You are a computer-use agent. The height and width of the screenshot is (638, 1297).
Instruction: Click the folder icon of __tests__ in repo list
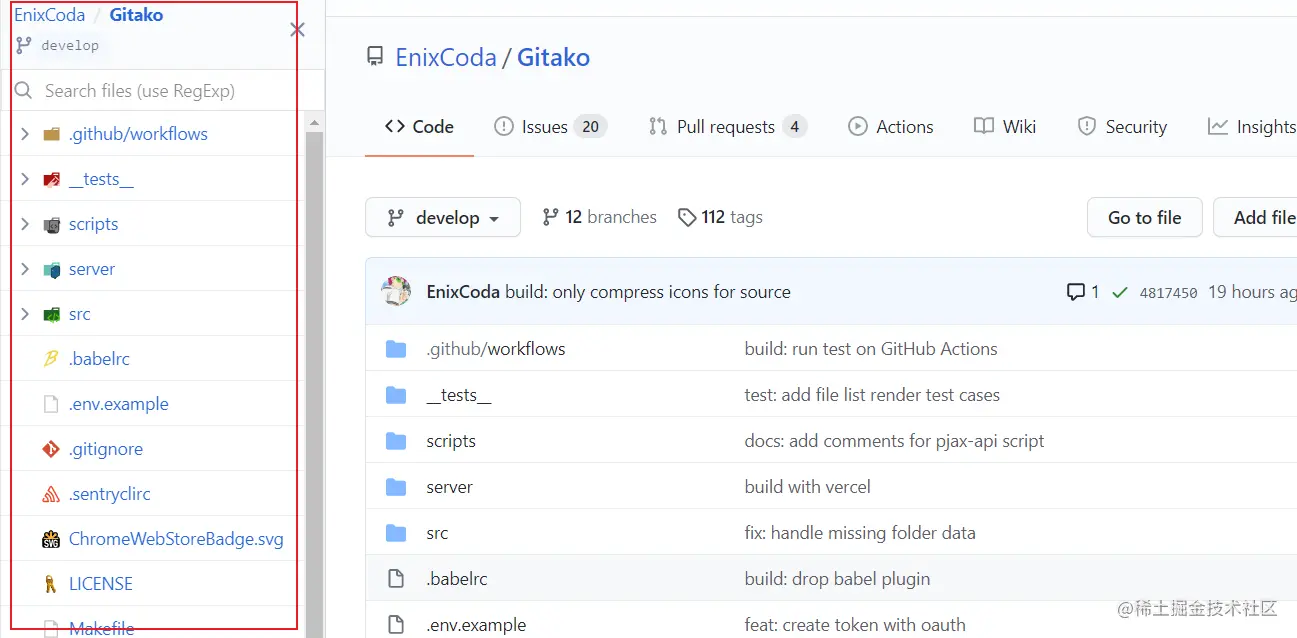pyautogui.click(x=396, y=395)
